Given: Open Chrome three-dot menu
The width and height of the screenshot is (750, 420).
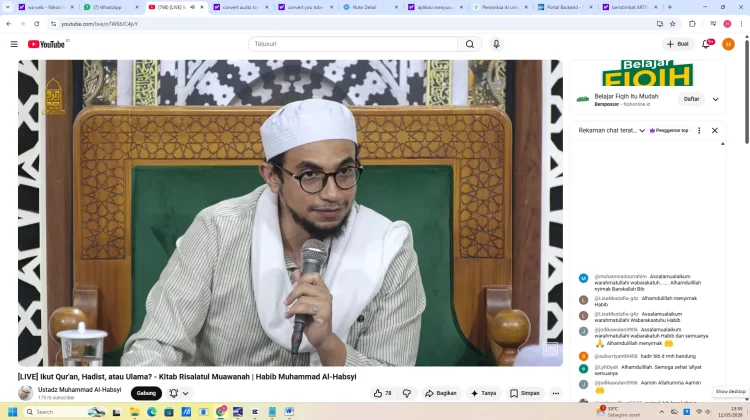Looking at the screenshot, I should pyautogui.click(x=741, y=23).
